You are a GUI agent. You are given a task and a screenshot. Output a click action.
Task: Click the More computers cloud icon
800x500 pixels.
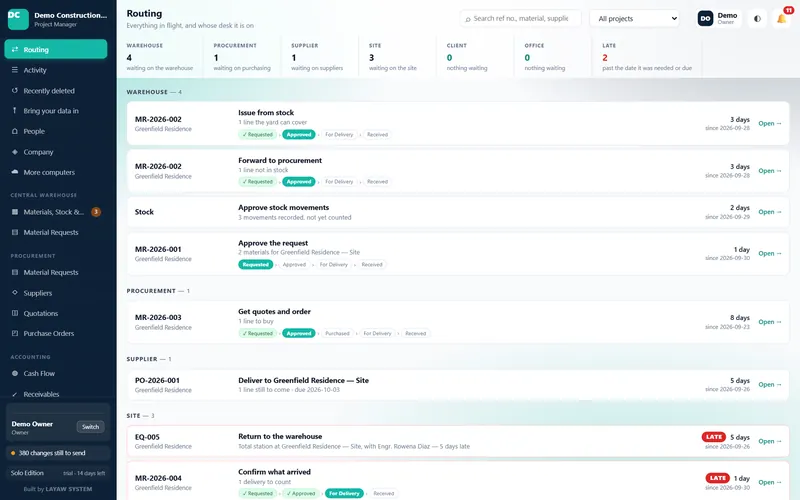(15, 172)
